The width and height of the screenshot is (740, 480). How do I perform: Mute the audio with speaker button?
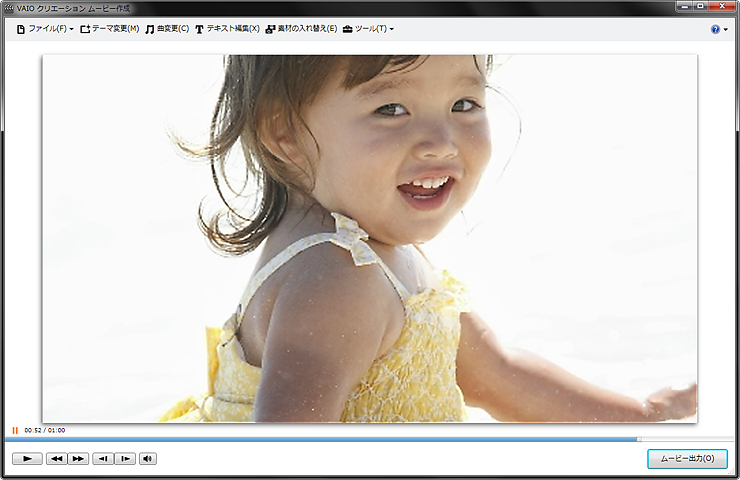coord(148,459)
